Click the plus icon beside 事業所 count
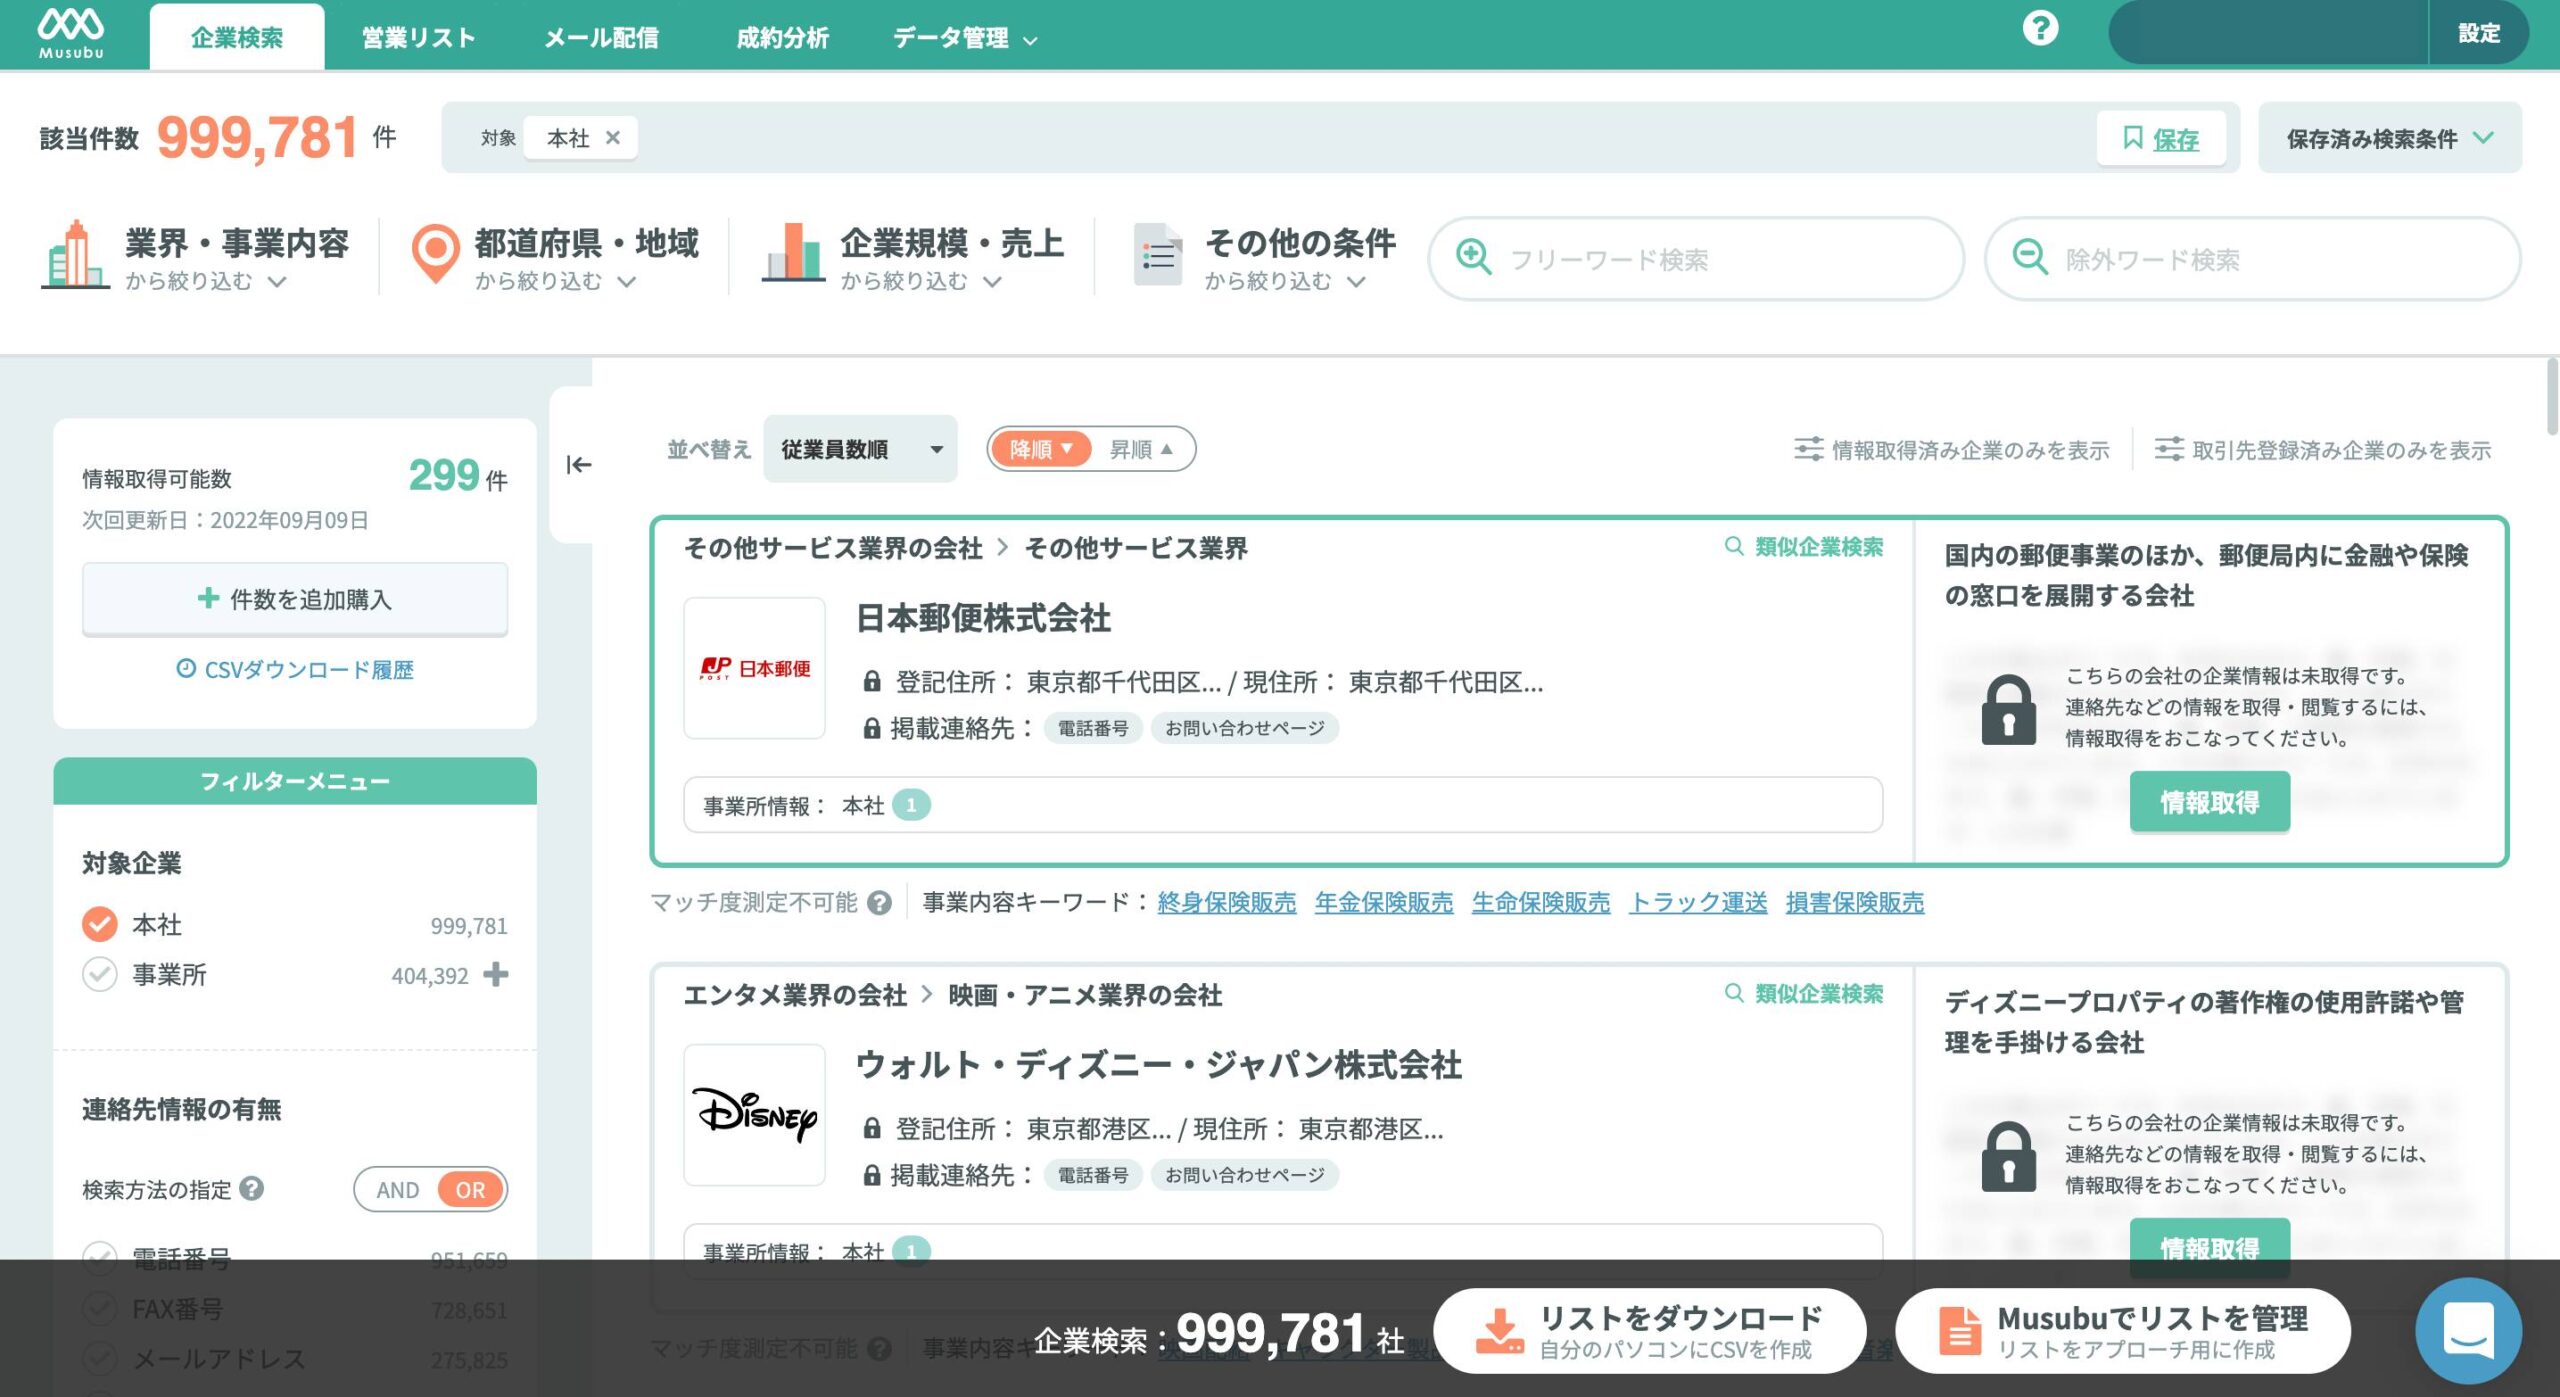2560x1397 pixels. click(x=496, y=974)
